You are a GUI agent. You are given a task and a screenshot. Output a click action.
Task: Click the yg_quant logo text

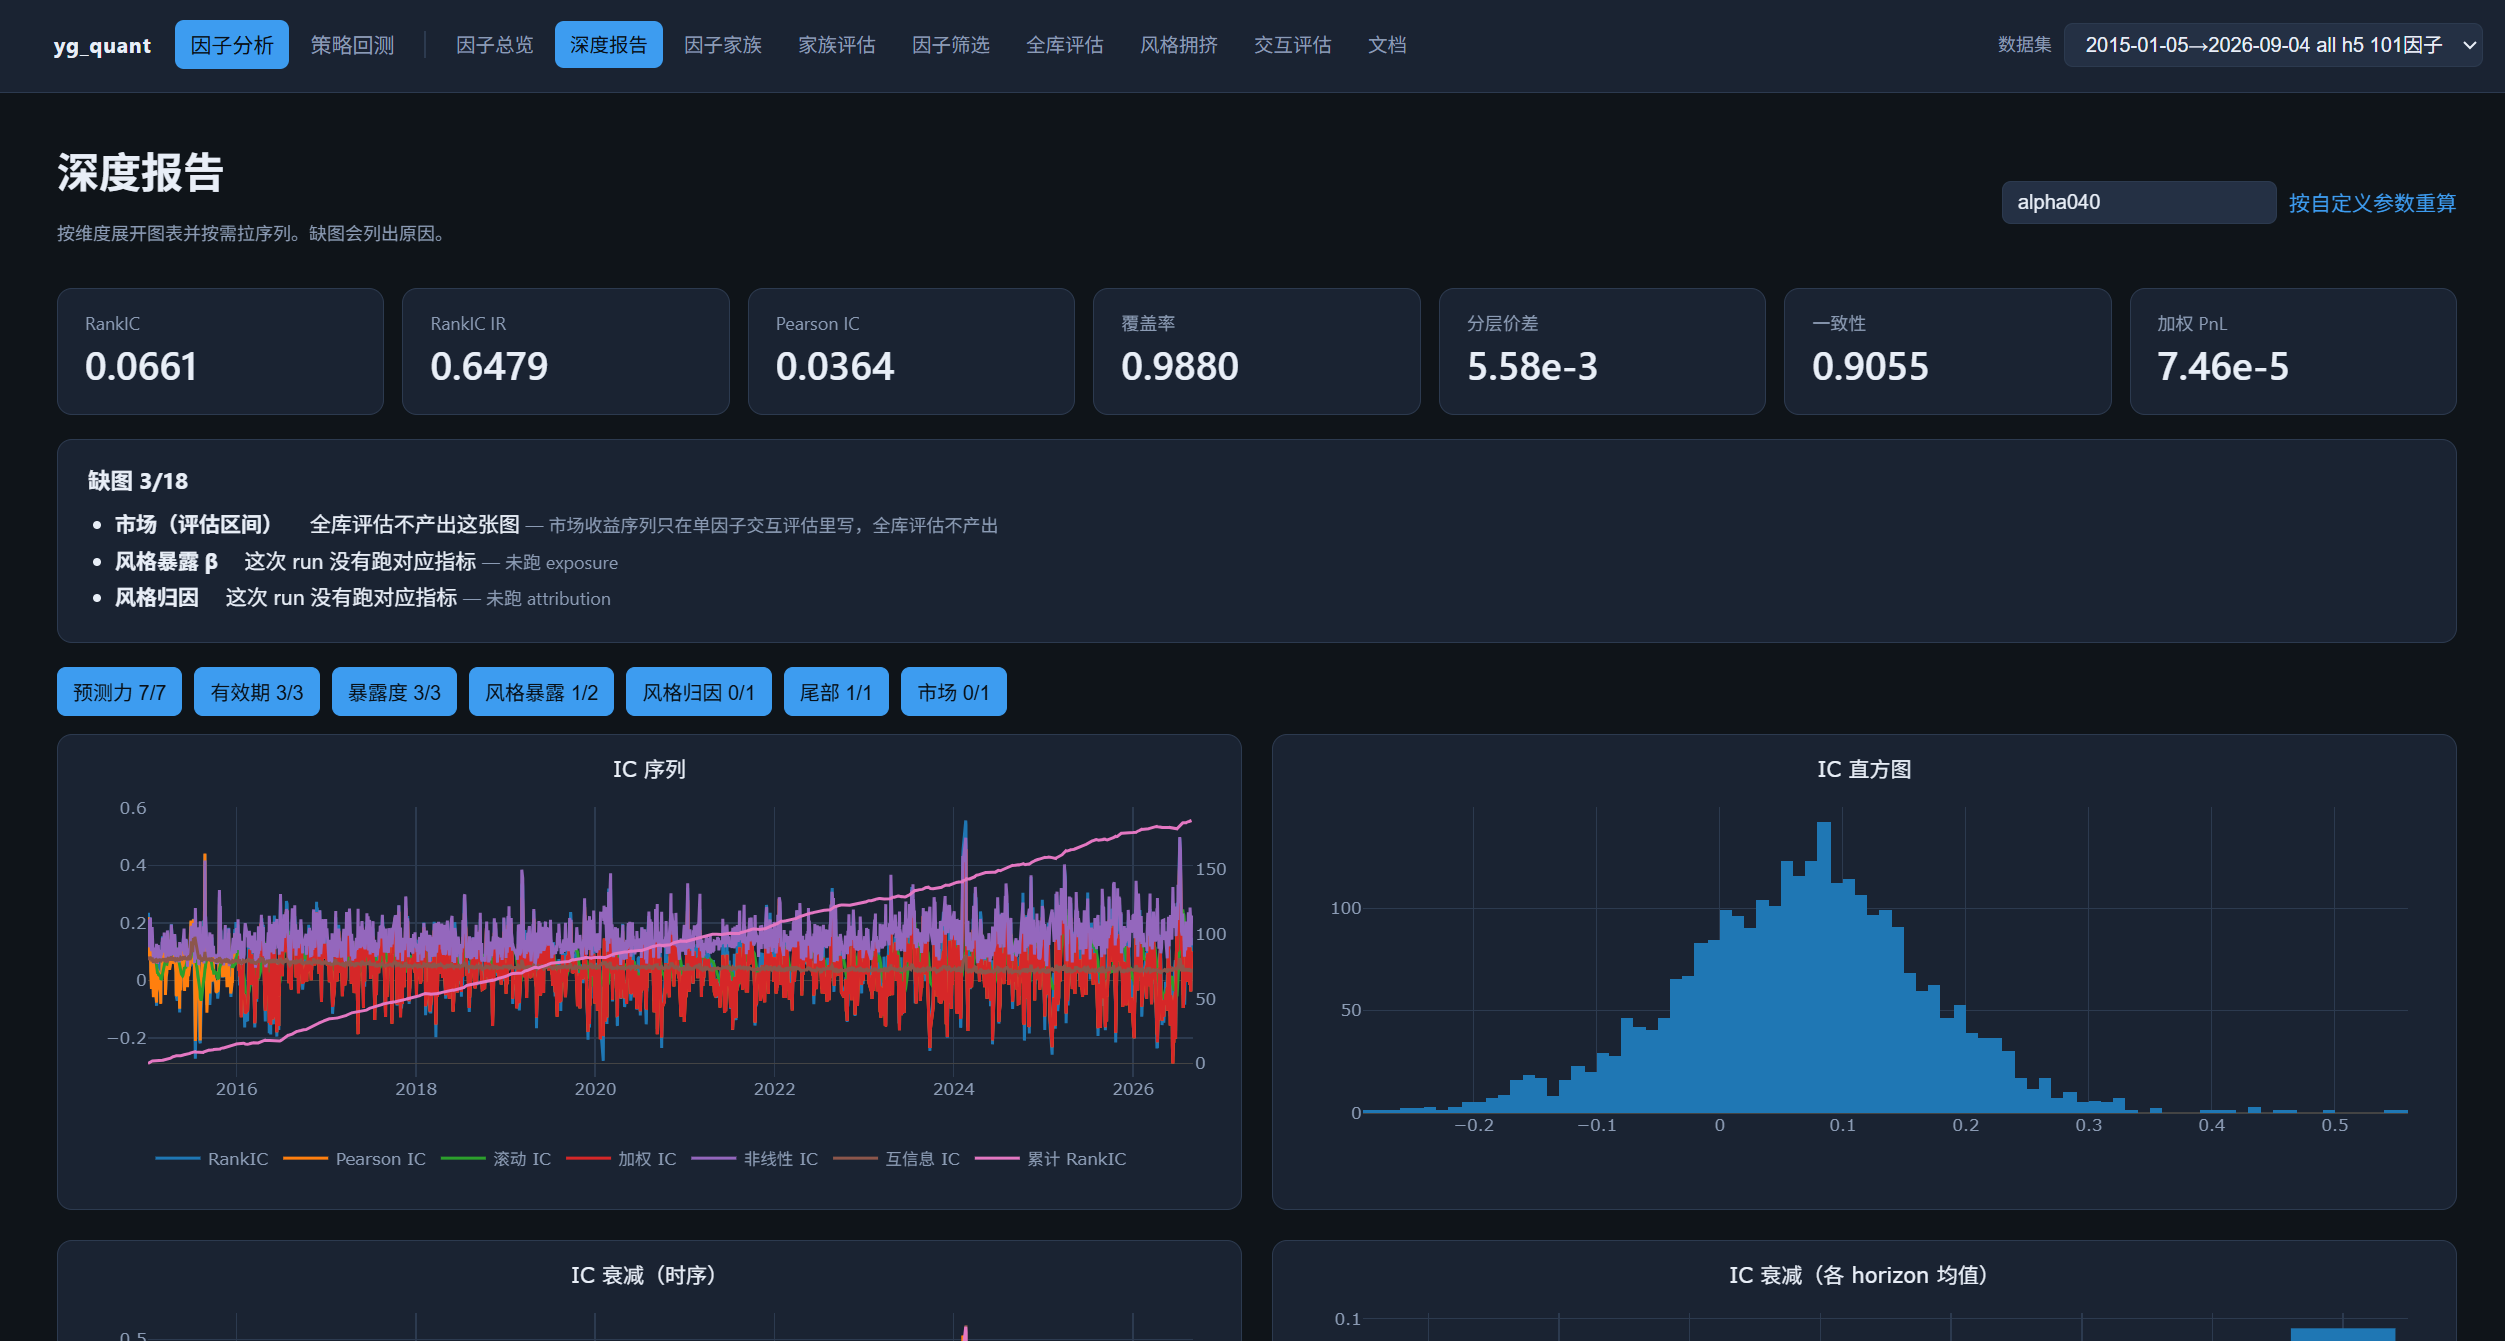pos(102,45)
